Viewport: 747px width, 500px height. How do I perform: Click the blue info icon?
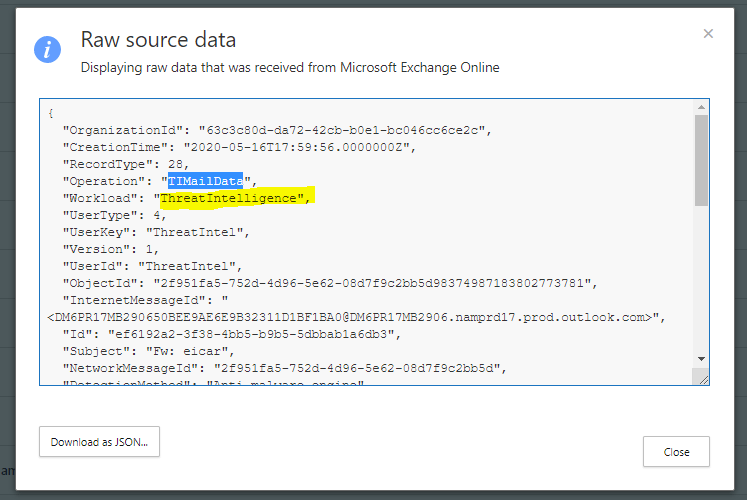pos(47,49)
